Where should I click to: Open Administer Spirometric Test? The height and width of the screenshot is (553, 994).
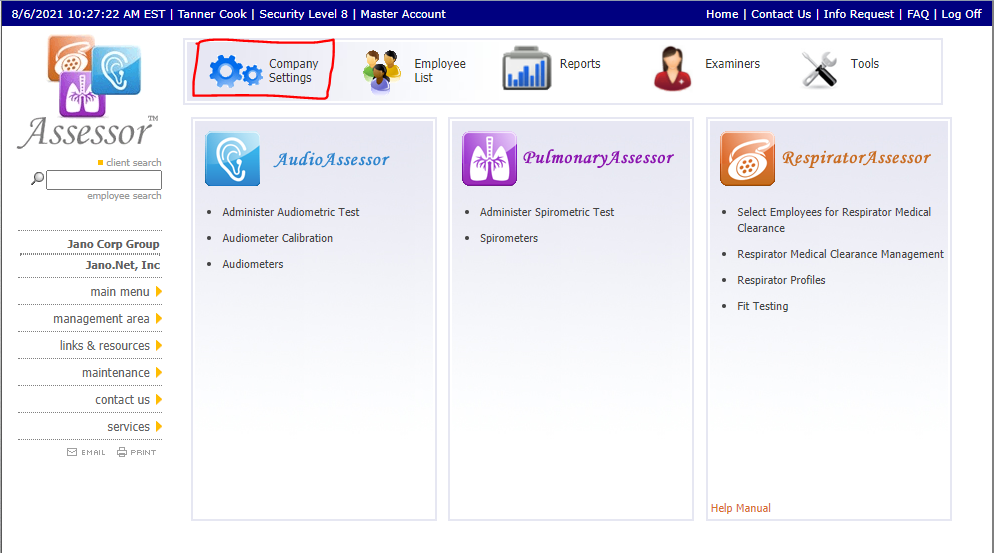546,212
